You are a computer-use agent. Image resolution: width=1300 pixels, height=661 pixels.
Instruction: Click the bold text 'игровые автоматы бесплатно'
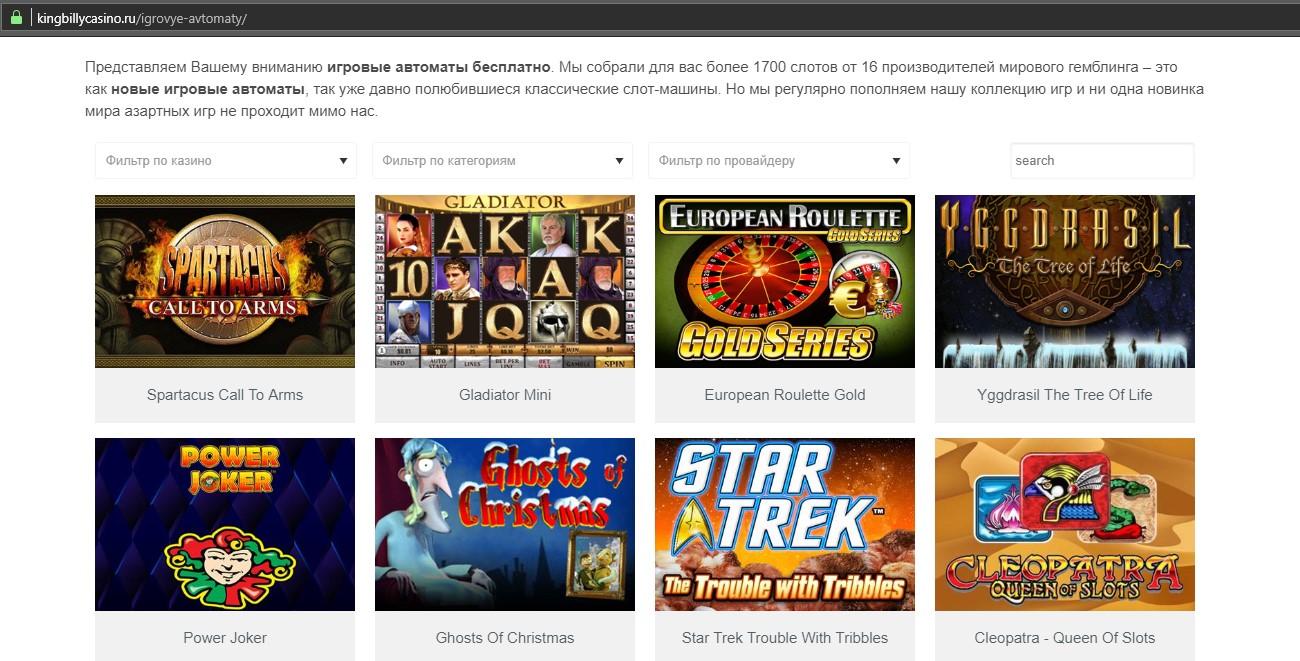click(439, 67)
